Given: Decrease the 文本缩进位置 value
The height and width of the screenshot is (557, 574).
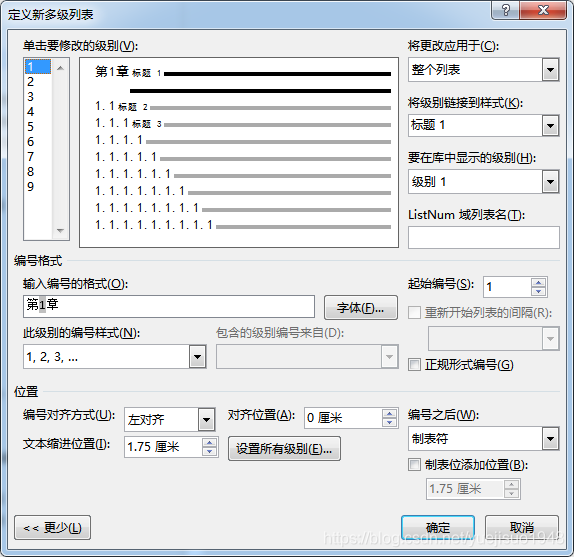Looking at the screenshot, I should point(209,452).
